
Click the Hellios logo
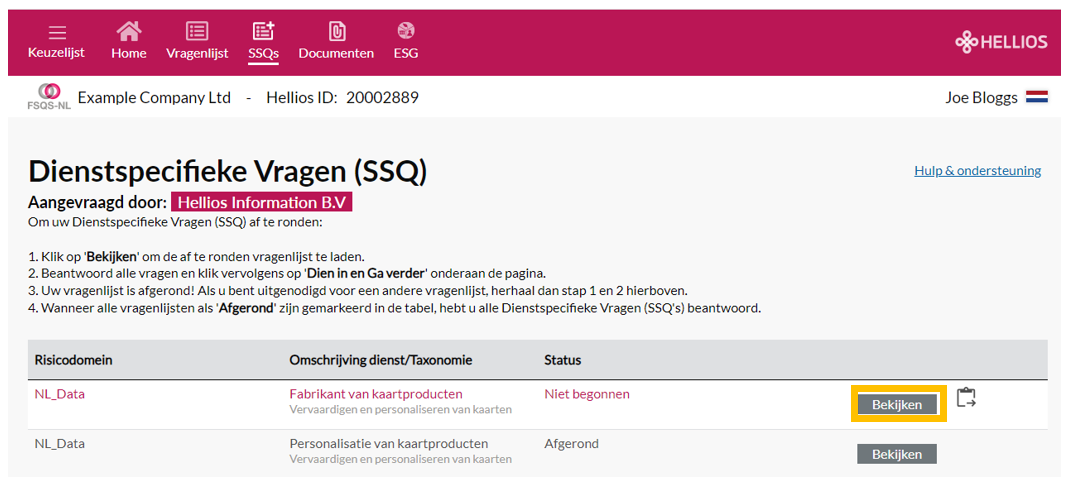click(1001, 42)
